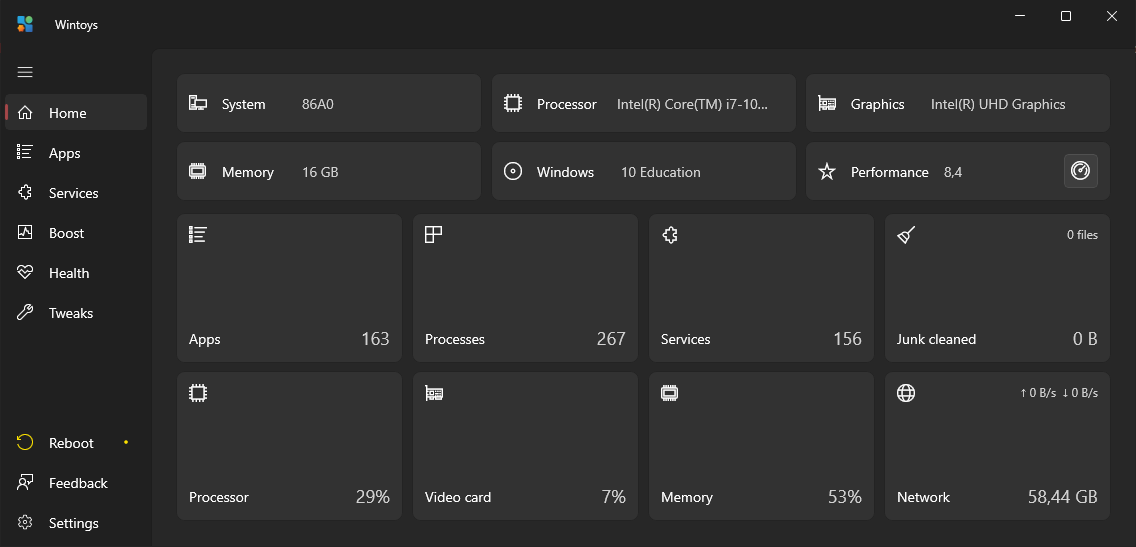This screenshot has height=547, width=1136.
Task: Click the broom icon on Junk cleaned tile
Action: [906, 235]
